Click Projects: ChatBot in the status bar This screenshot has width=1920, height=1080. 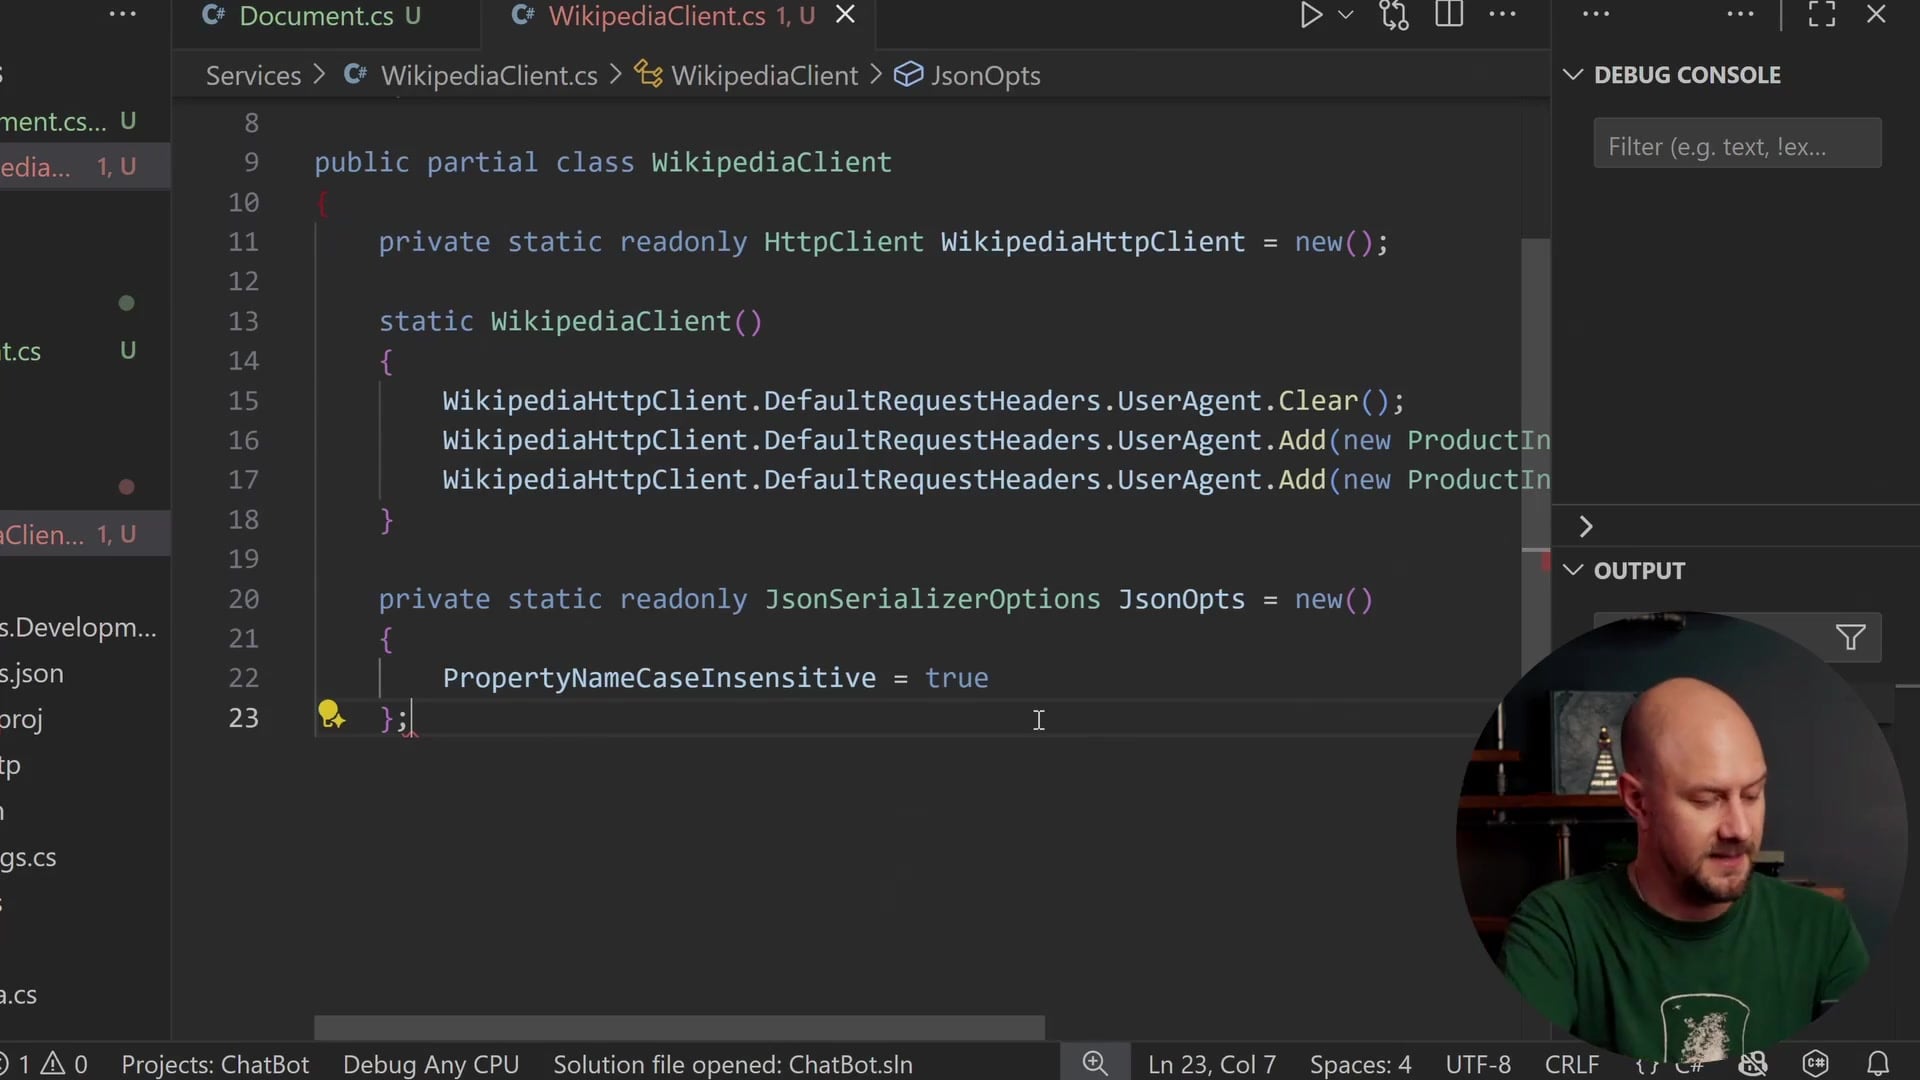coord(215,1064)
